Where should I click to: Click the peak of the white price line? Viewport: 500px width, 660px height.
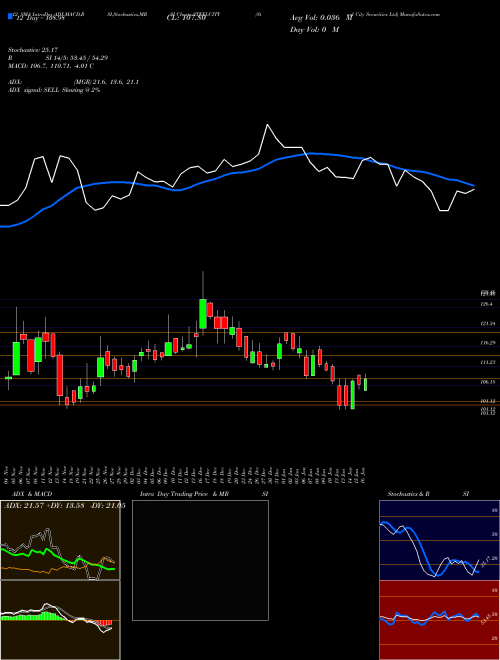(x=267, y=125)
